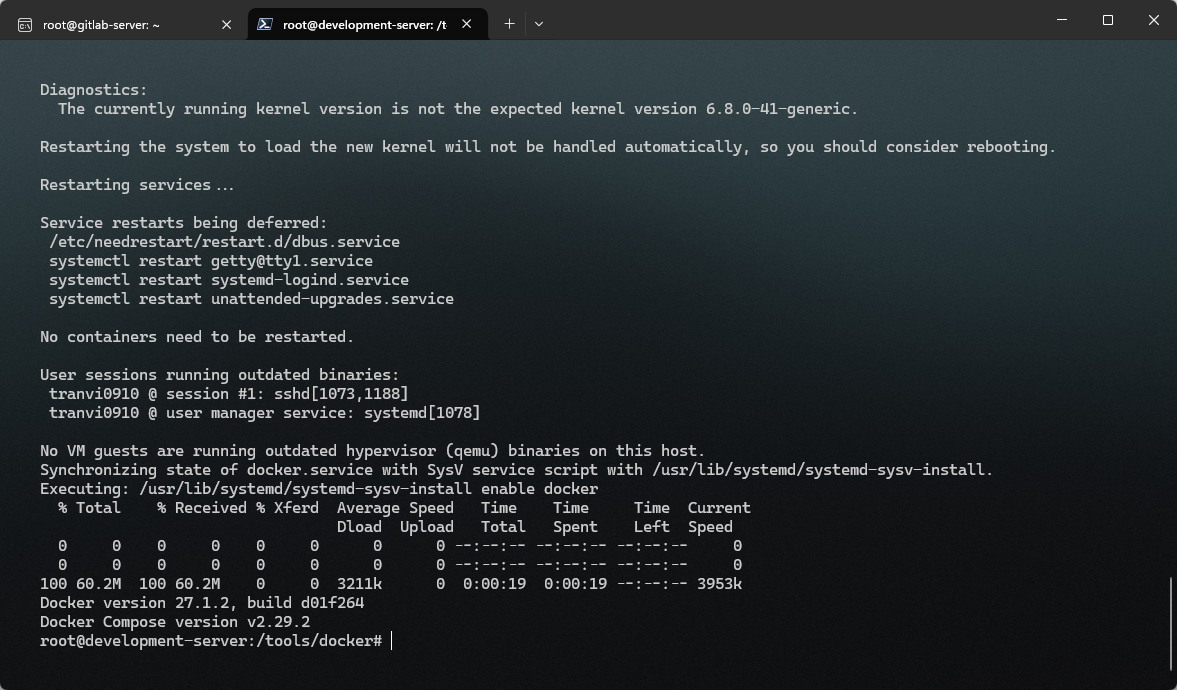The width and height of the screenshot is (1177, 690).
Task: Minimize the terminal window
Action: (1061, 20)
